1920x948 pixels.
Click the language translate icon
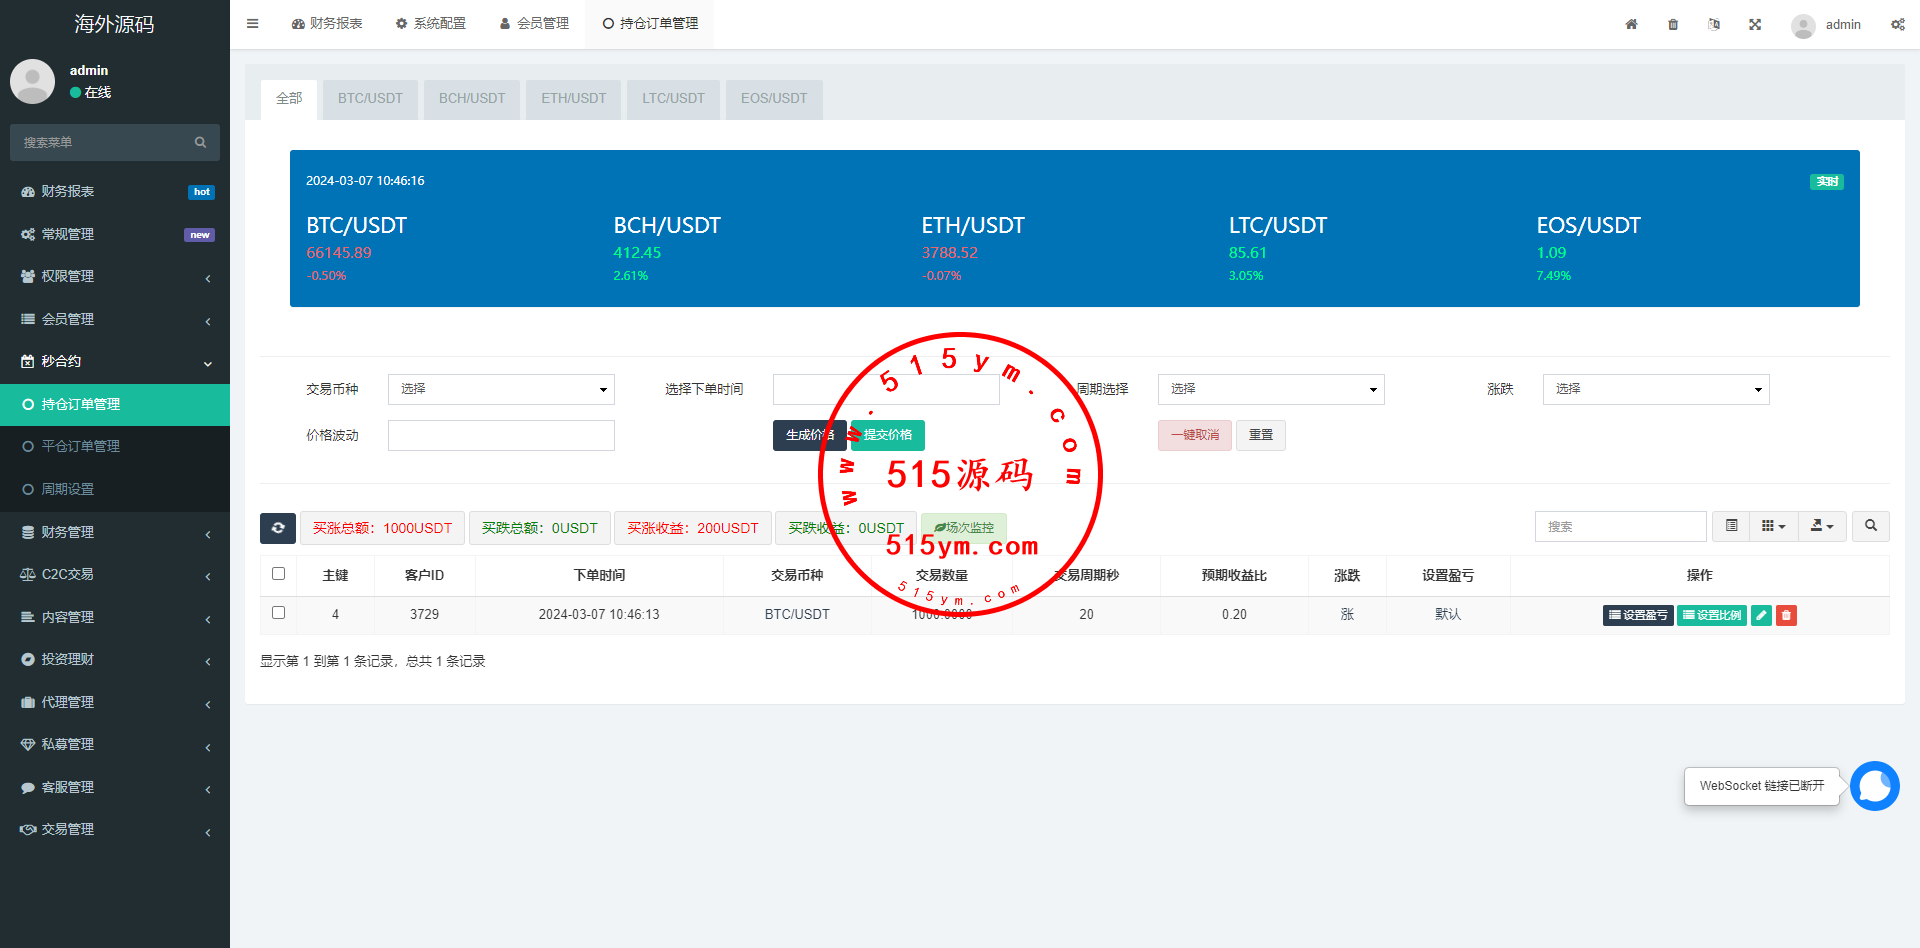pyautogui.click(x=1714, y=24)
